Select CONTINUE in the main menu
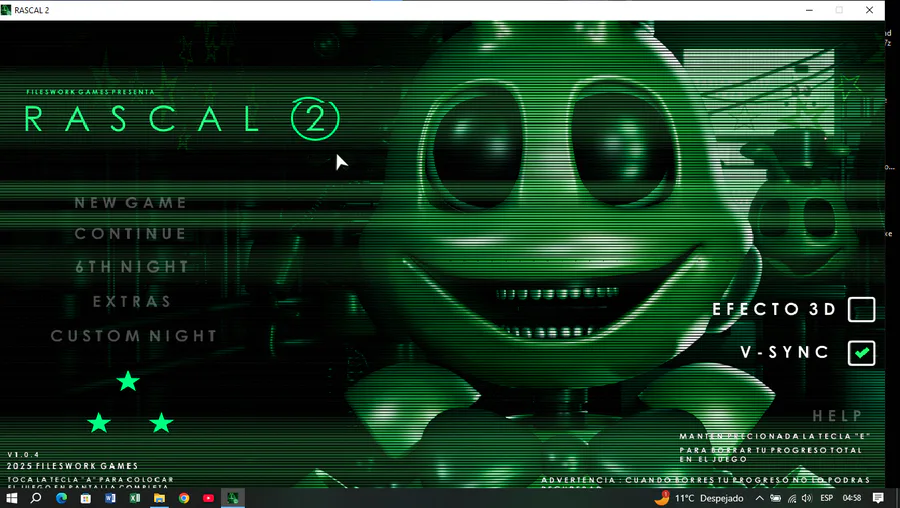900x508 pixels. 131,234
